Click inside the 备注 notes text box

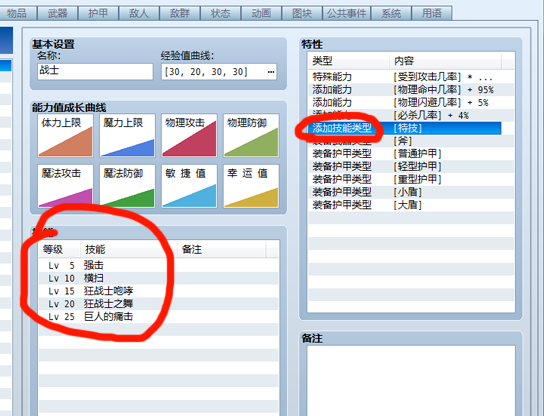tap(411, 380)
